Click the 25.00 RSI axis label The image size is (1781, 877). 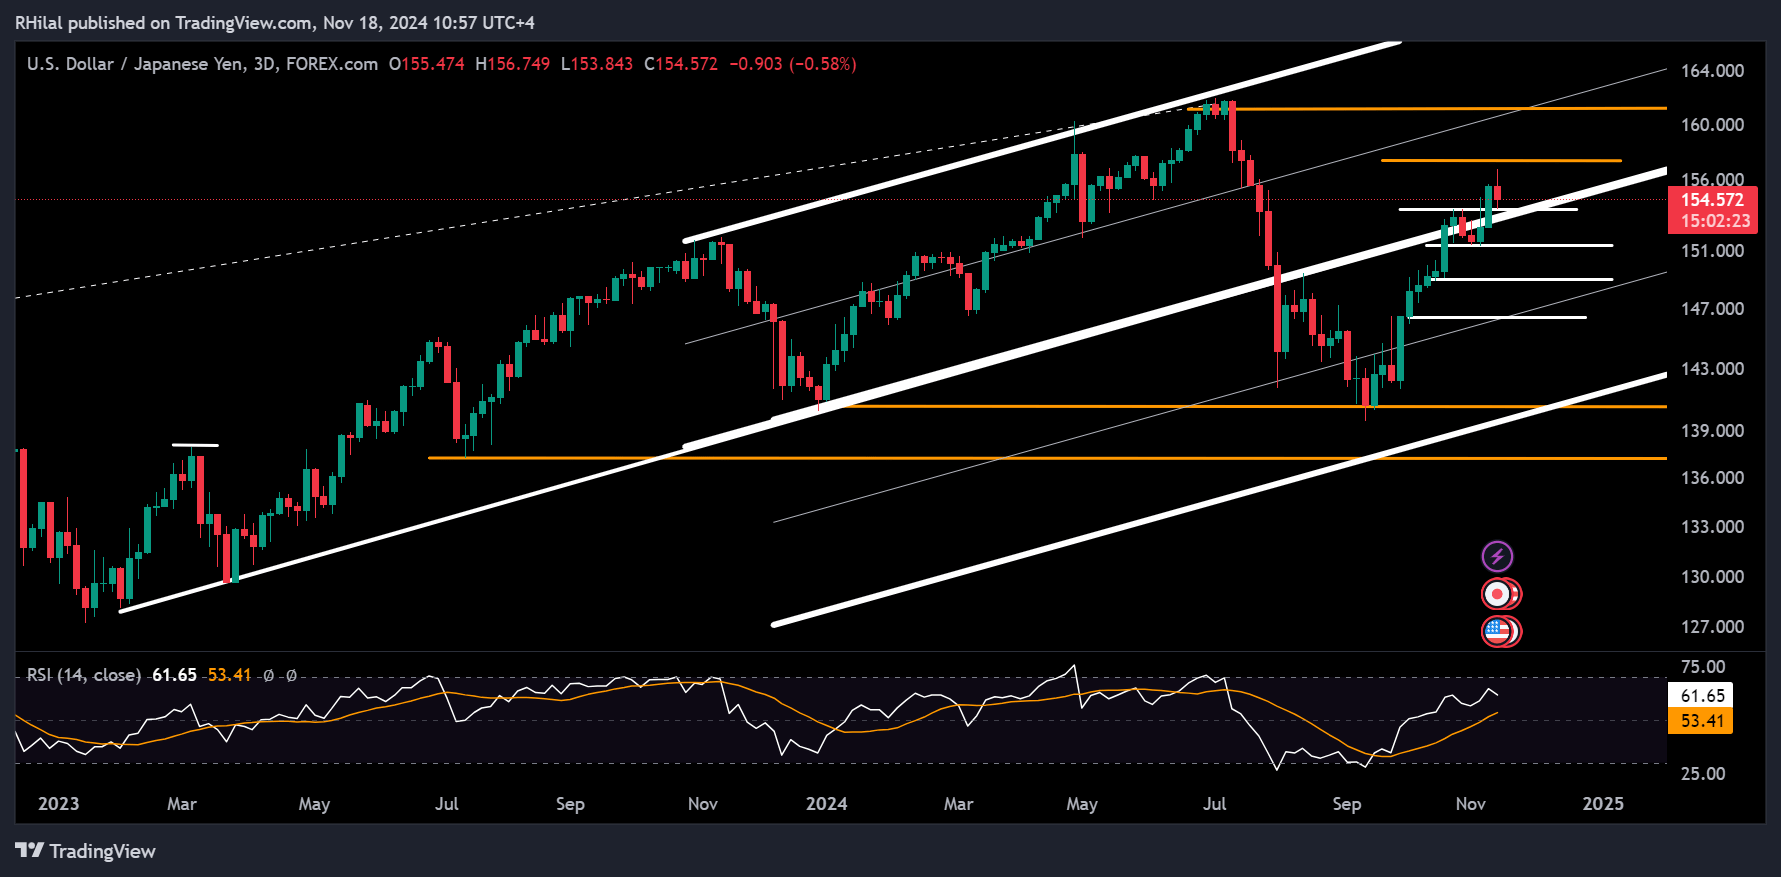click(x=1703, y=774)
